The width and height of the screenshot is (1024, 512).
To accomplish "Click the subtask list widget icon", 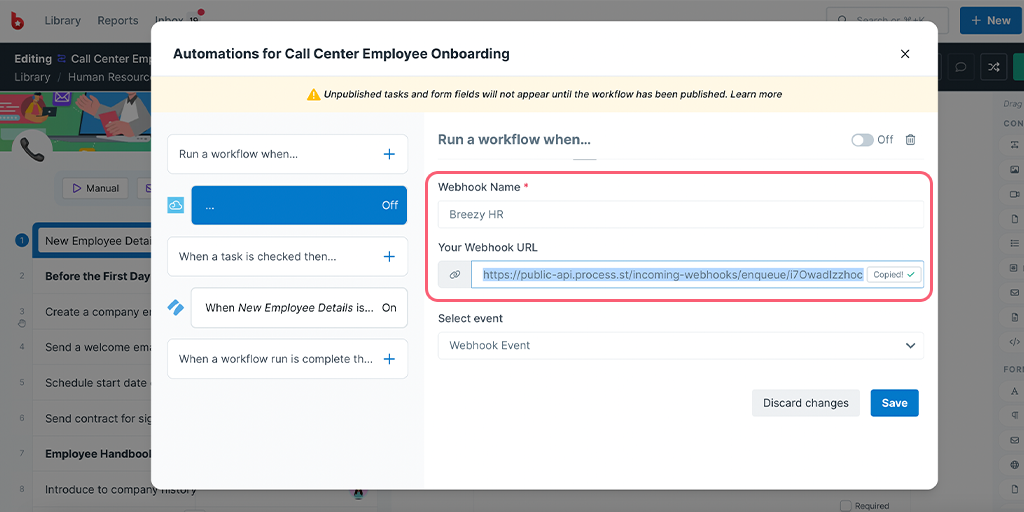I will point(1014,243).
